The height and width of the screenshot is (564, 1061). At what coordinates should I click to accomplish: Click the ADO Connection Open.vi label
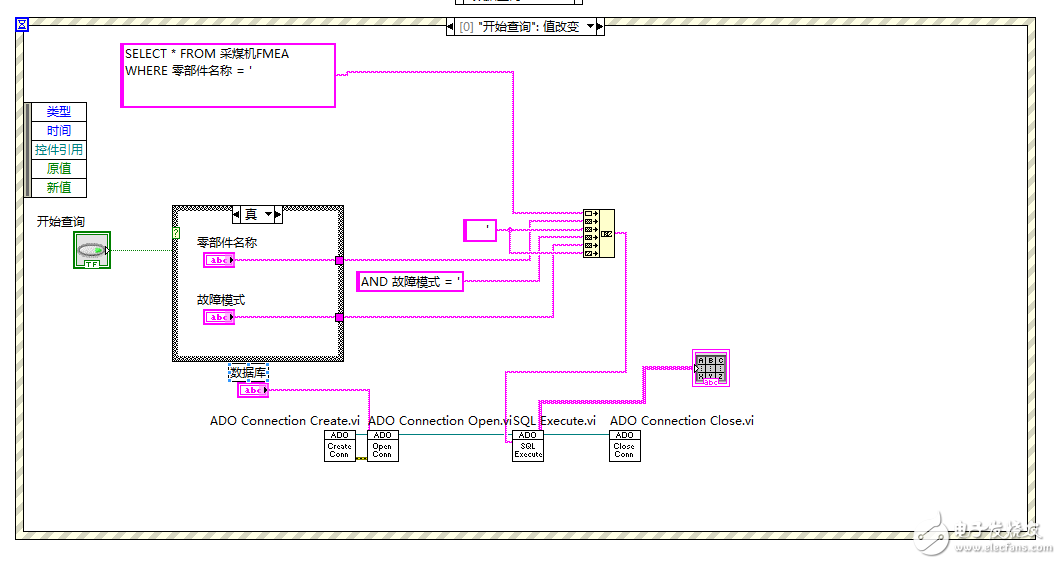(x=440, y=421)
